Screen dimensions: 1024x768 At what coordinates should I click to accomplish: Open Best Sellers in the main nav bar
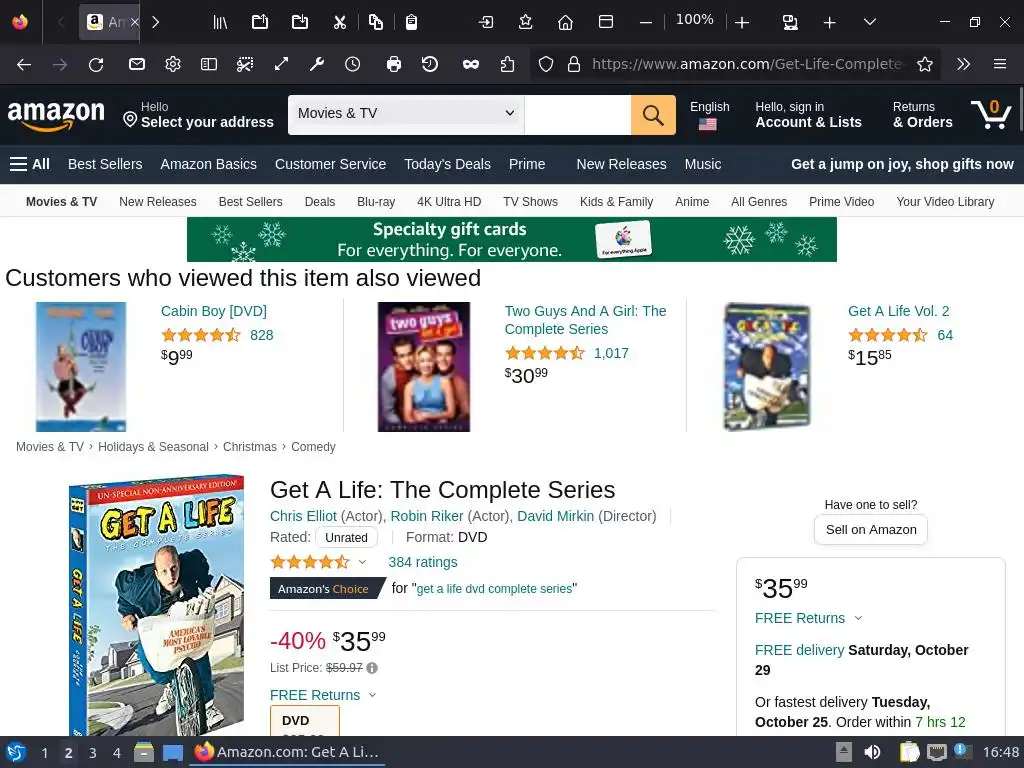tap(105, 164)
